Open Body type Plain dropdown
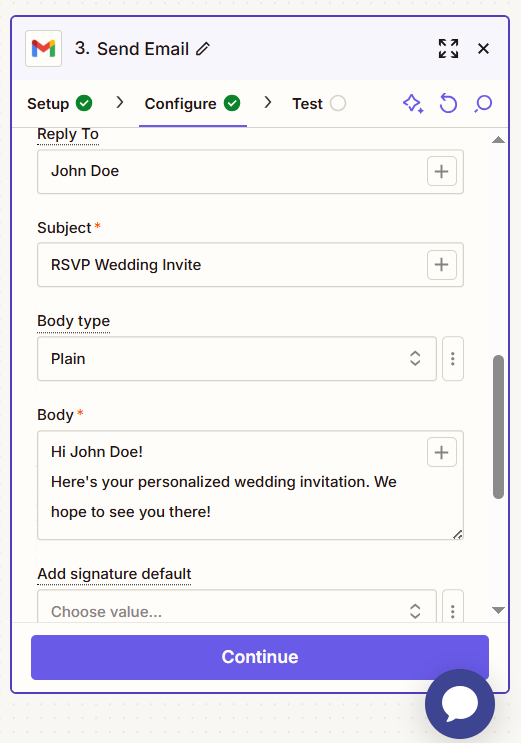 click(x=237, y=359)
